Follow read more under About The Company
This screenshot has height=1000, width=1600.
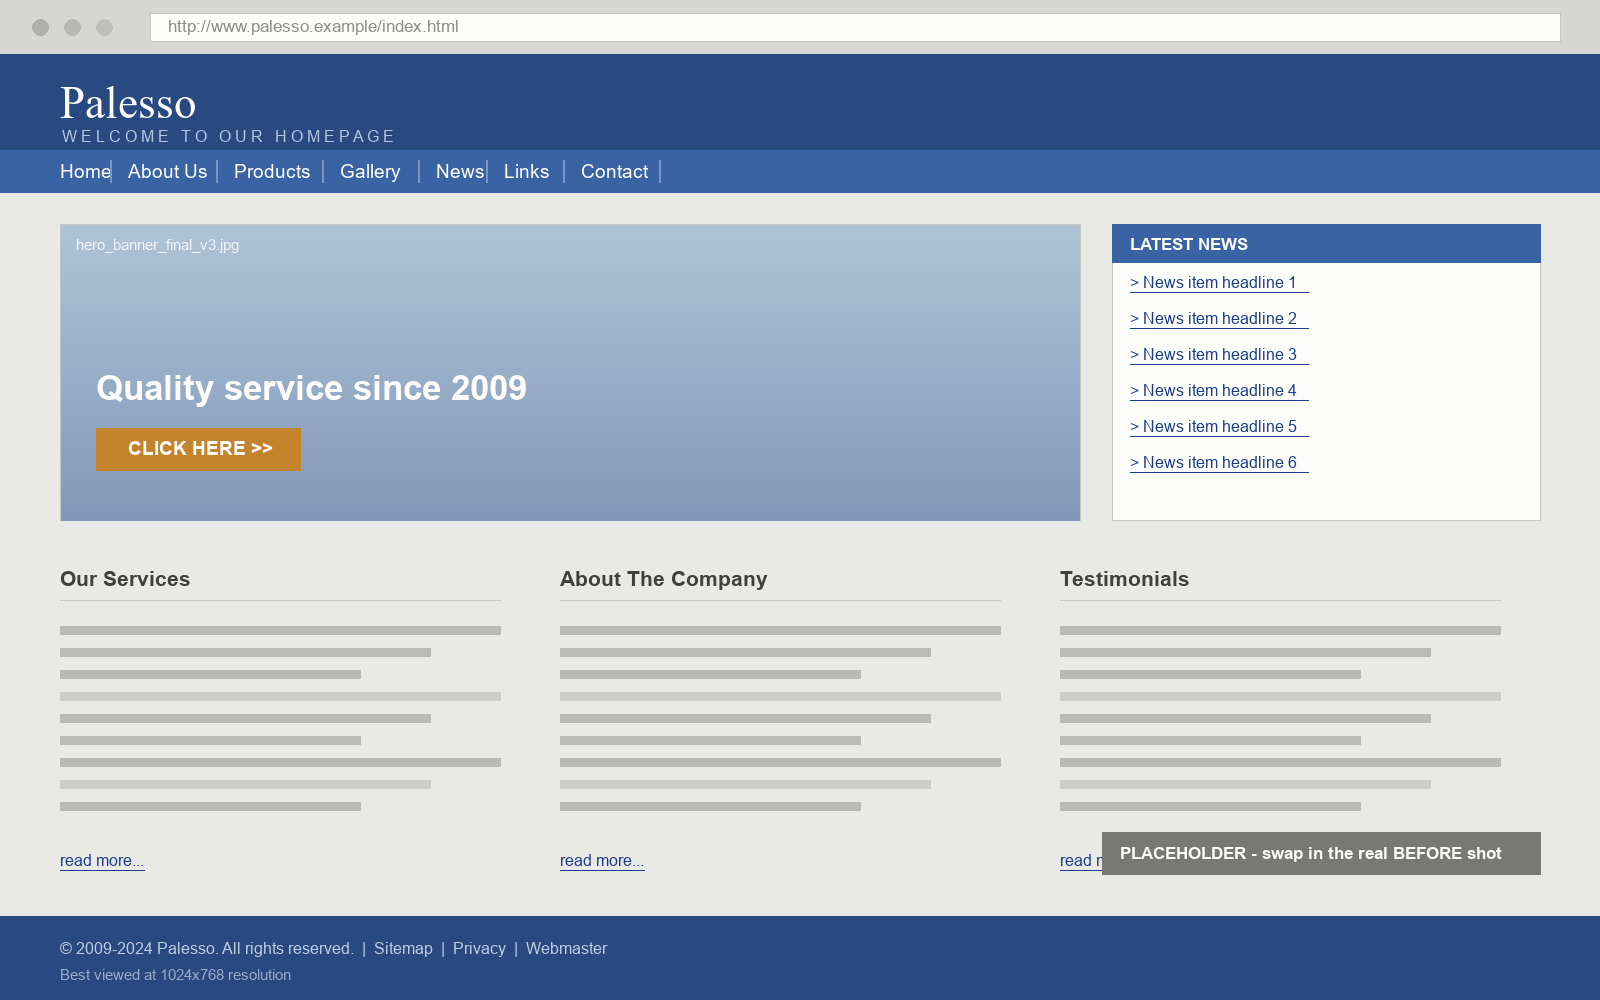602,861
